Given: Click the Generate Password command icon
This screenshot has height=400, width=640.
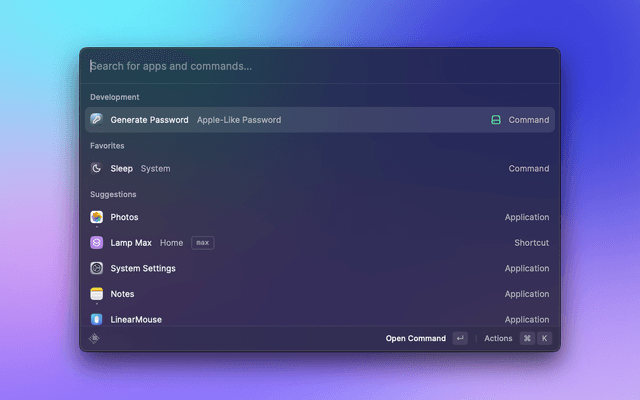Looking at the screenshot, I should coord(96,120).
